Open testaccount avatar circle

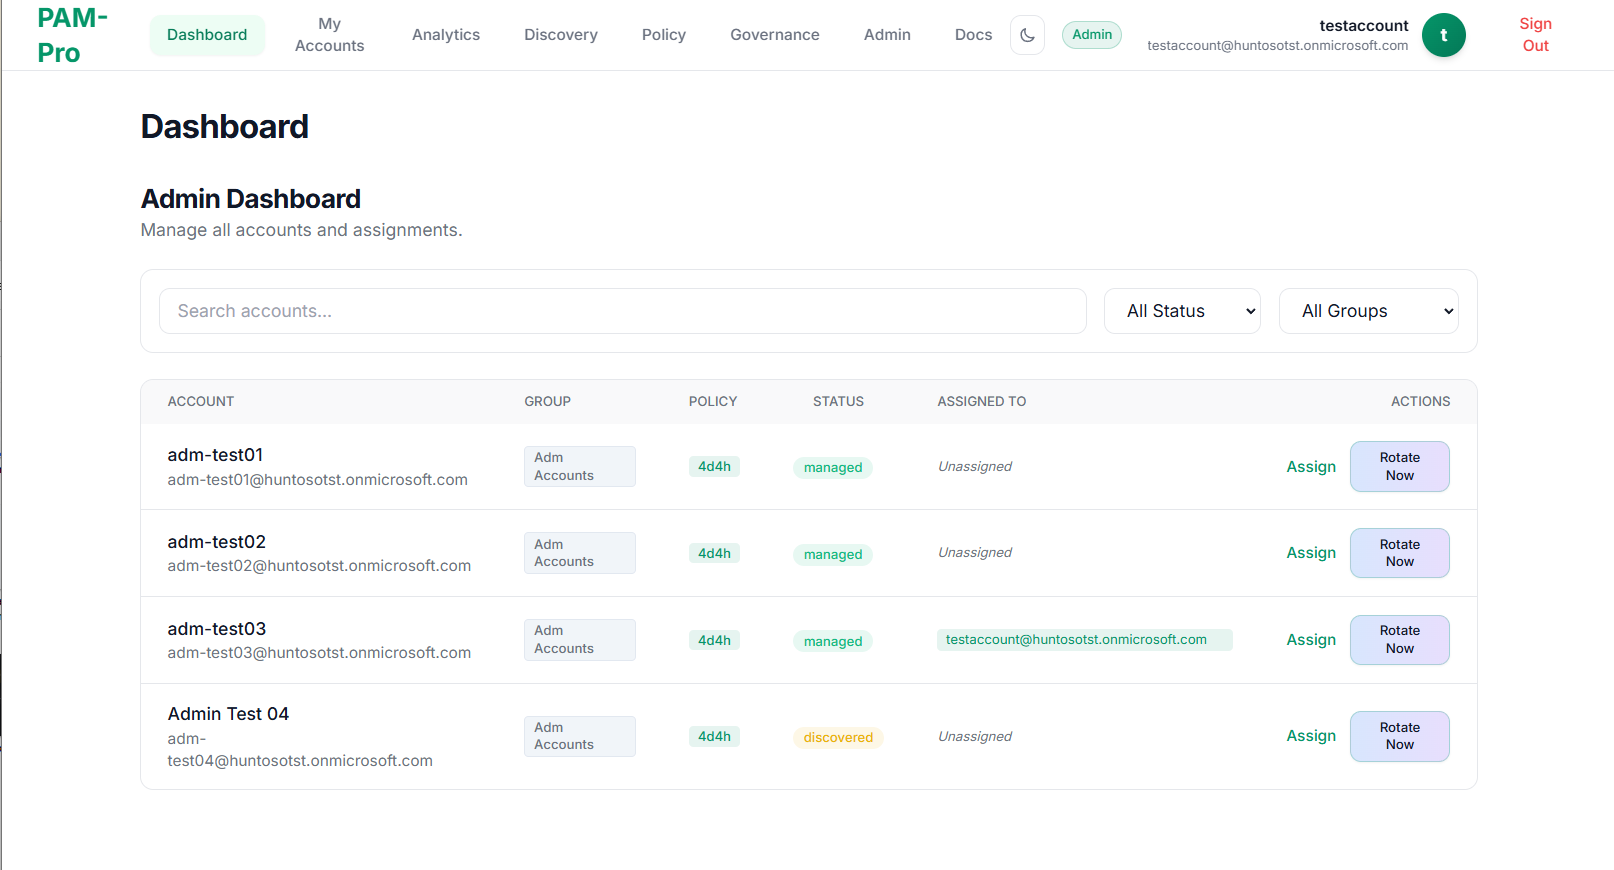[1443, 35]
